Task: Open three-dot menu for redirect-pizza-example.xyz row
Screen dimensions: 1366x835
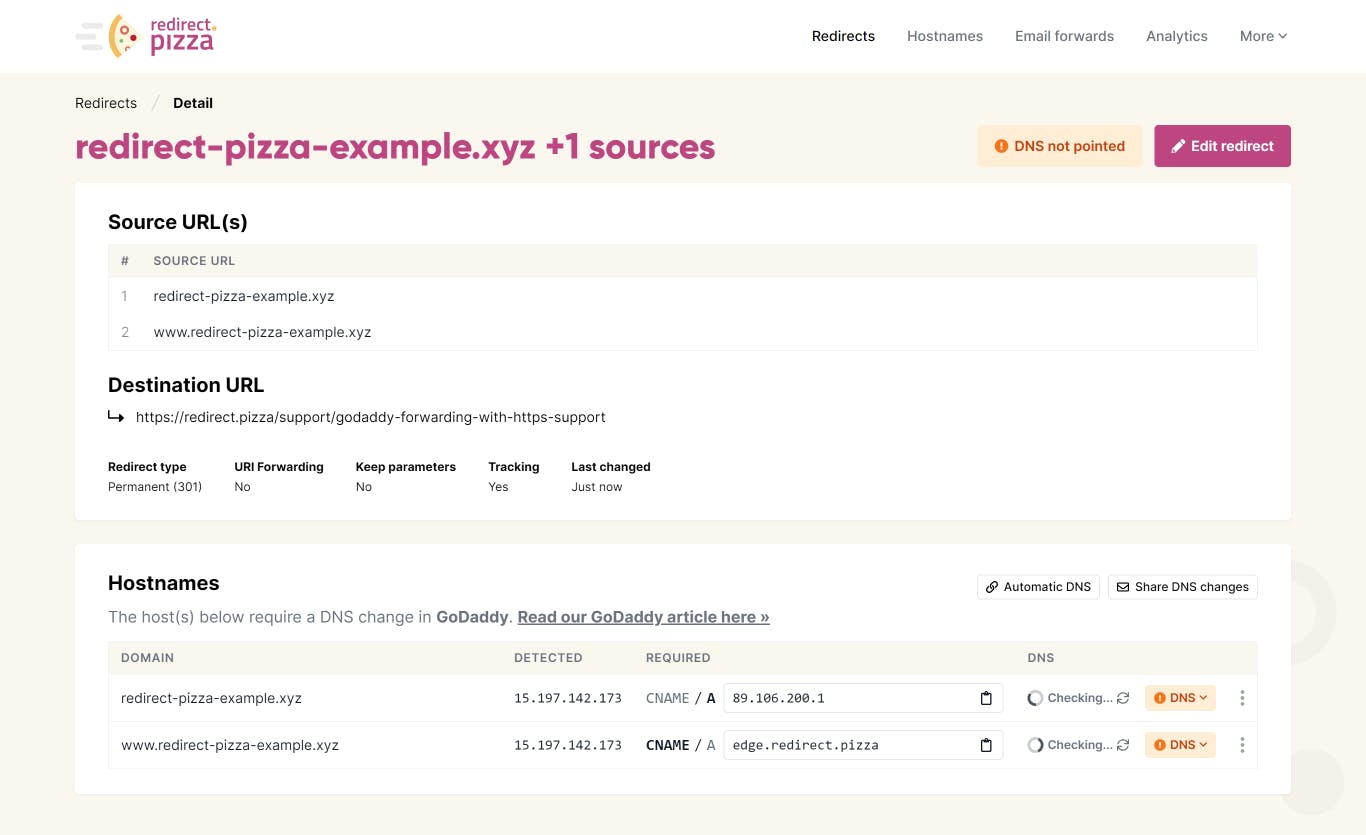Action: (1242, 698)
